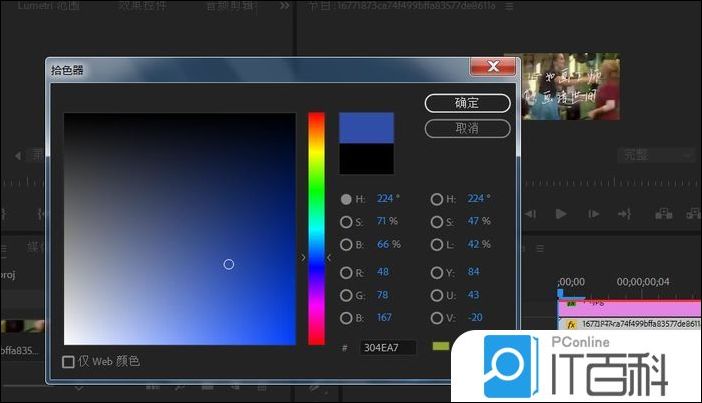Click the hex field showing 304EA7
Viewport: 702px width, 403px height.
pos(388,347)
